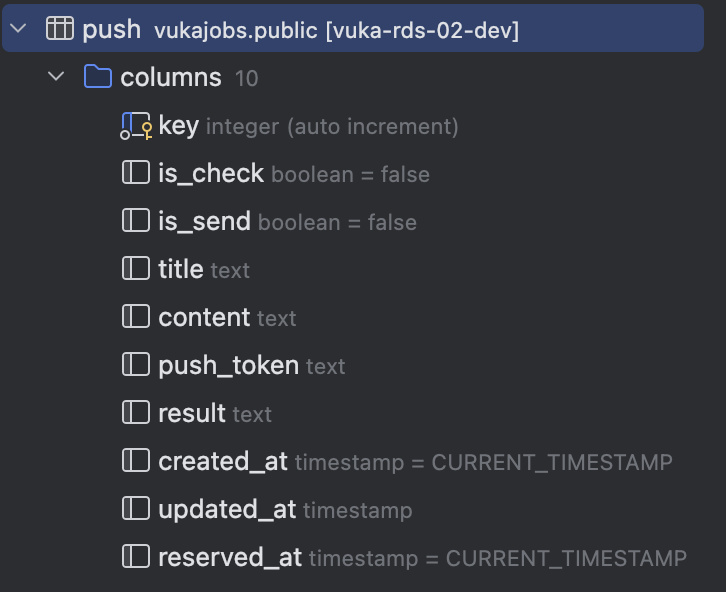The width and height of the screenshot is (726, 592).
Task: Select the reserved_at timestamp column
Action: pos(230,557)
